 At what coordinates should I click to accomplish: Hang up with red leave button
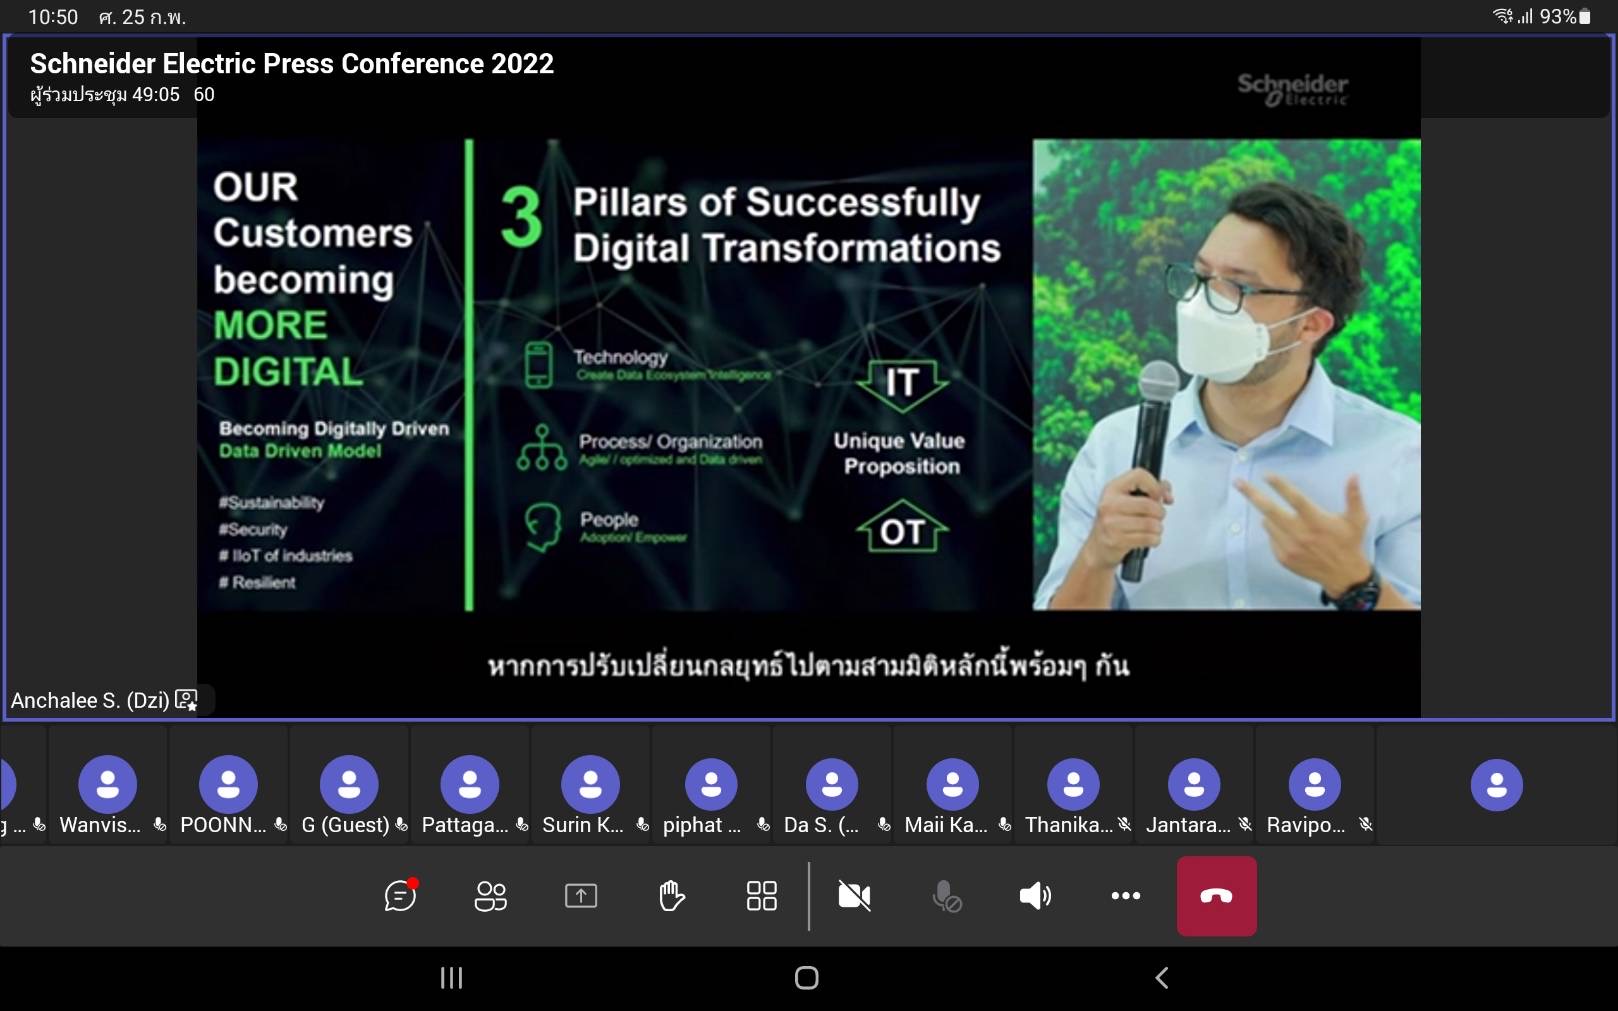pos(1217,896)
